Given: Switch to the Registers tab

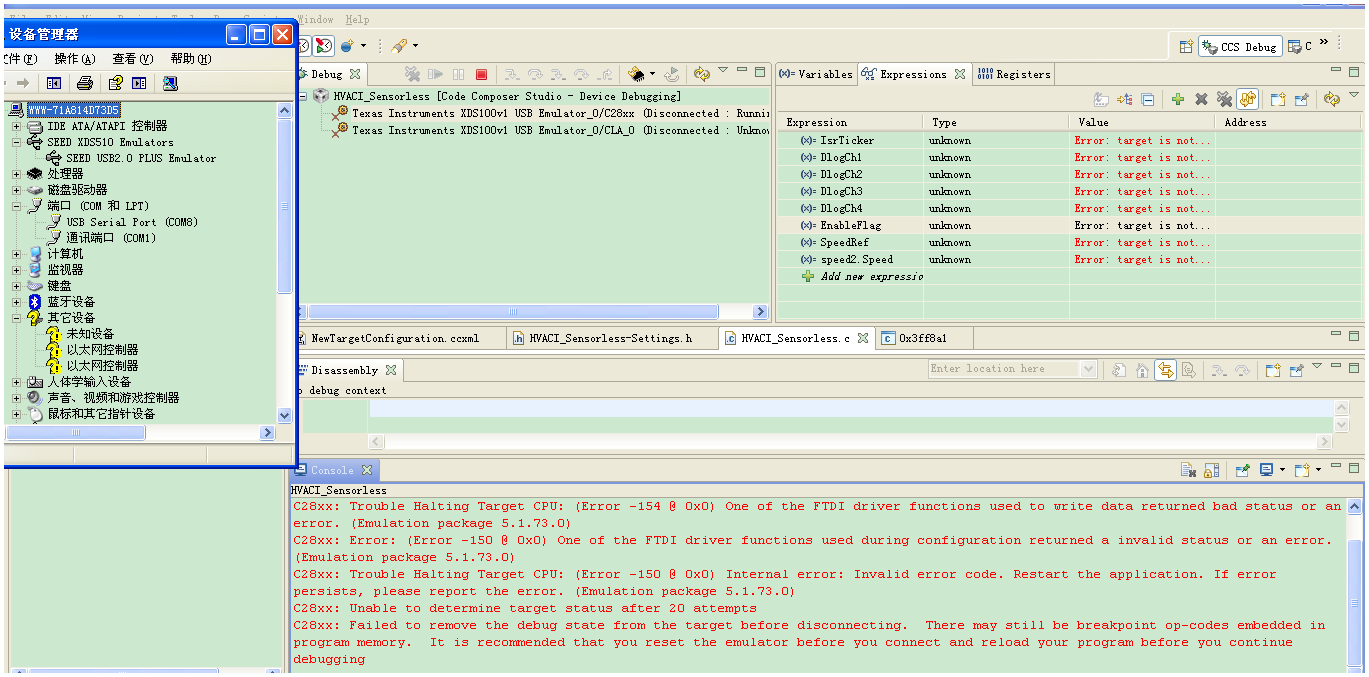Looking at the screenshot, I should [1014, 74].
